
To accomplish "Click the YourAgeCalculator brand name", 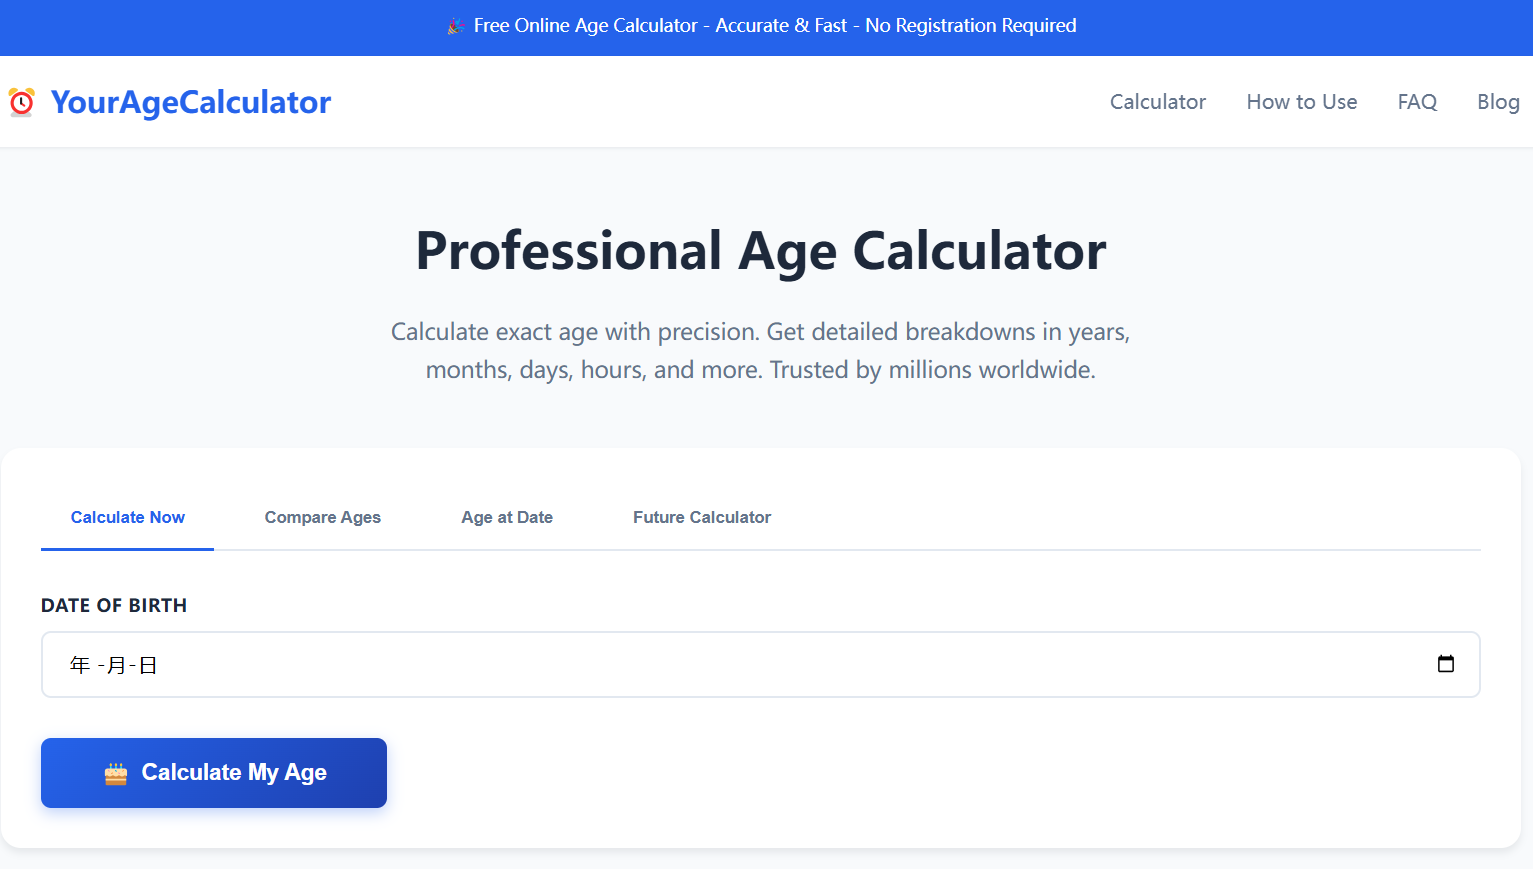I will pyautogui.click(x=191, y=102).
